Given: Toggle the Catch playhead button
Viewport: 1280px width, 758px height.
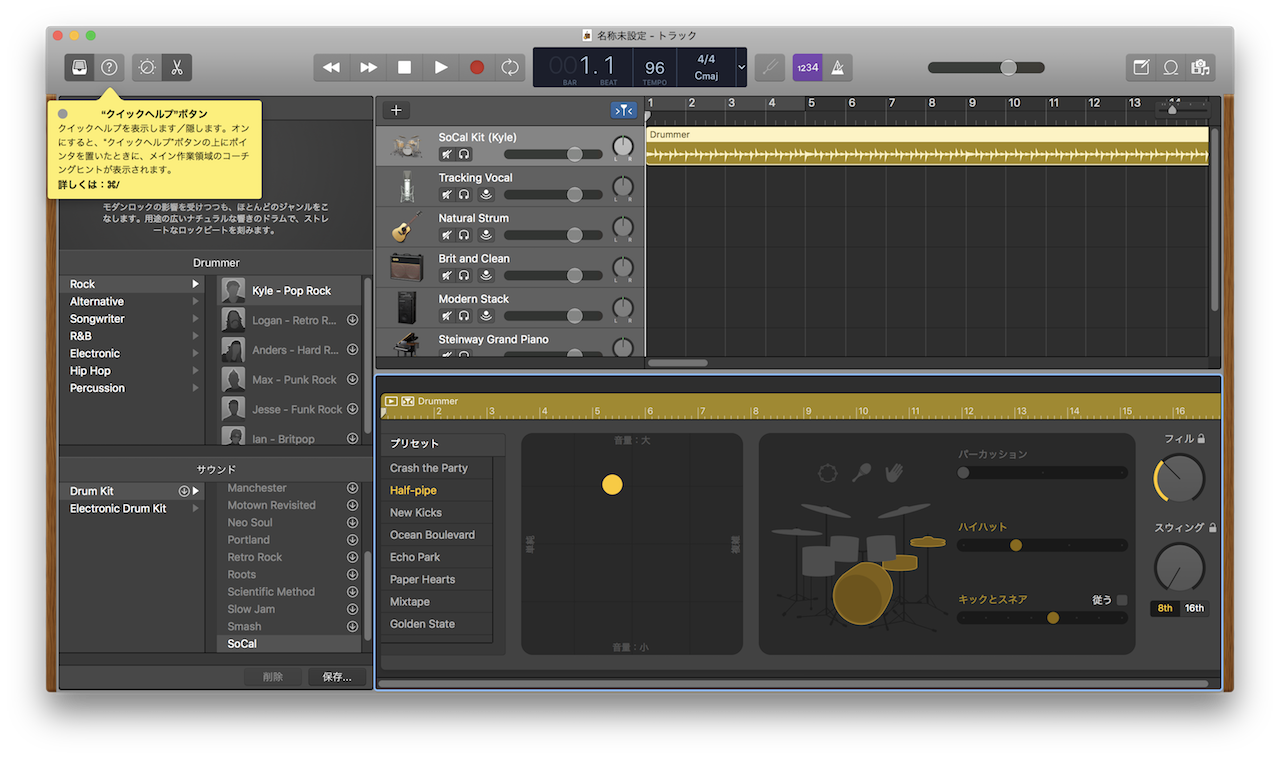Looking at the screenshot, I should pos(624,110).
